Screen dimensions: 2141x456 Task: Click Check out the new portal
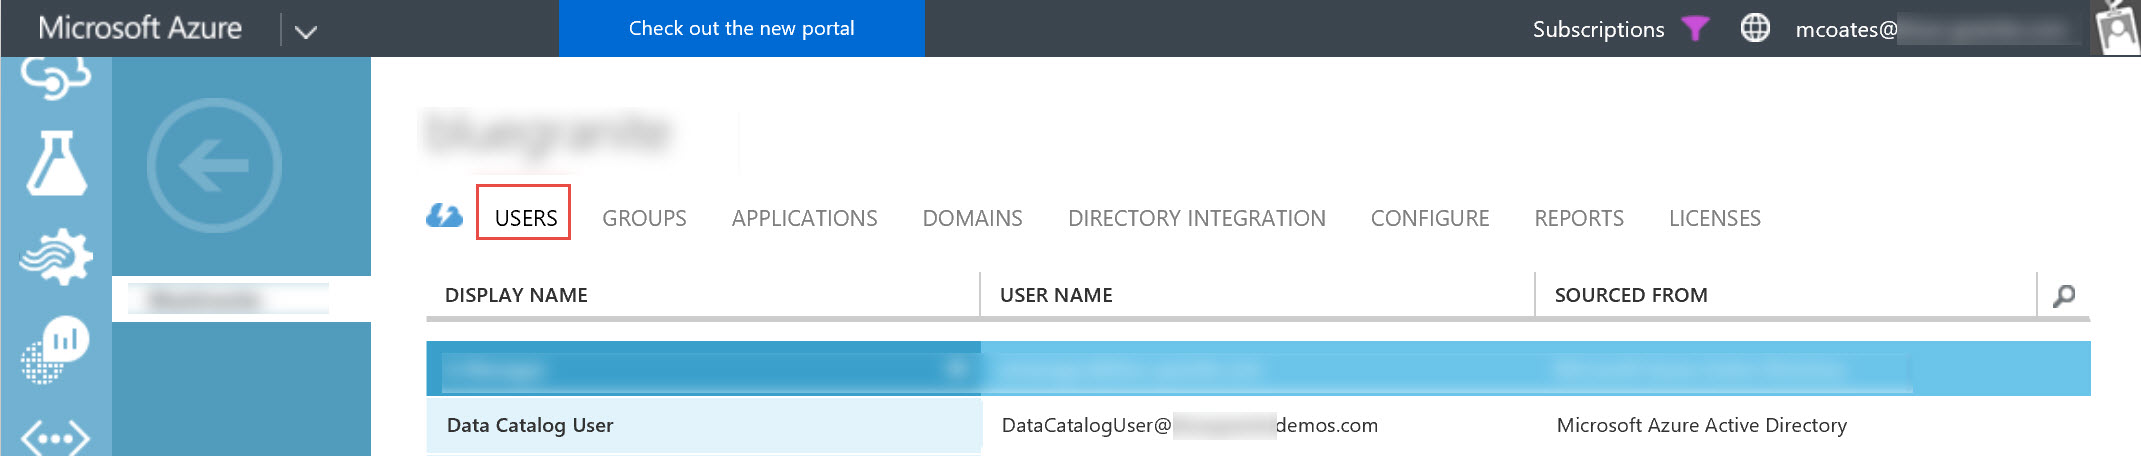[x=741, y=28]
